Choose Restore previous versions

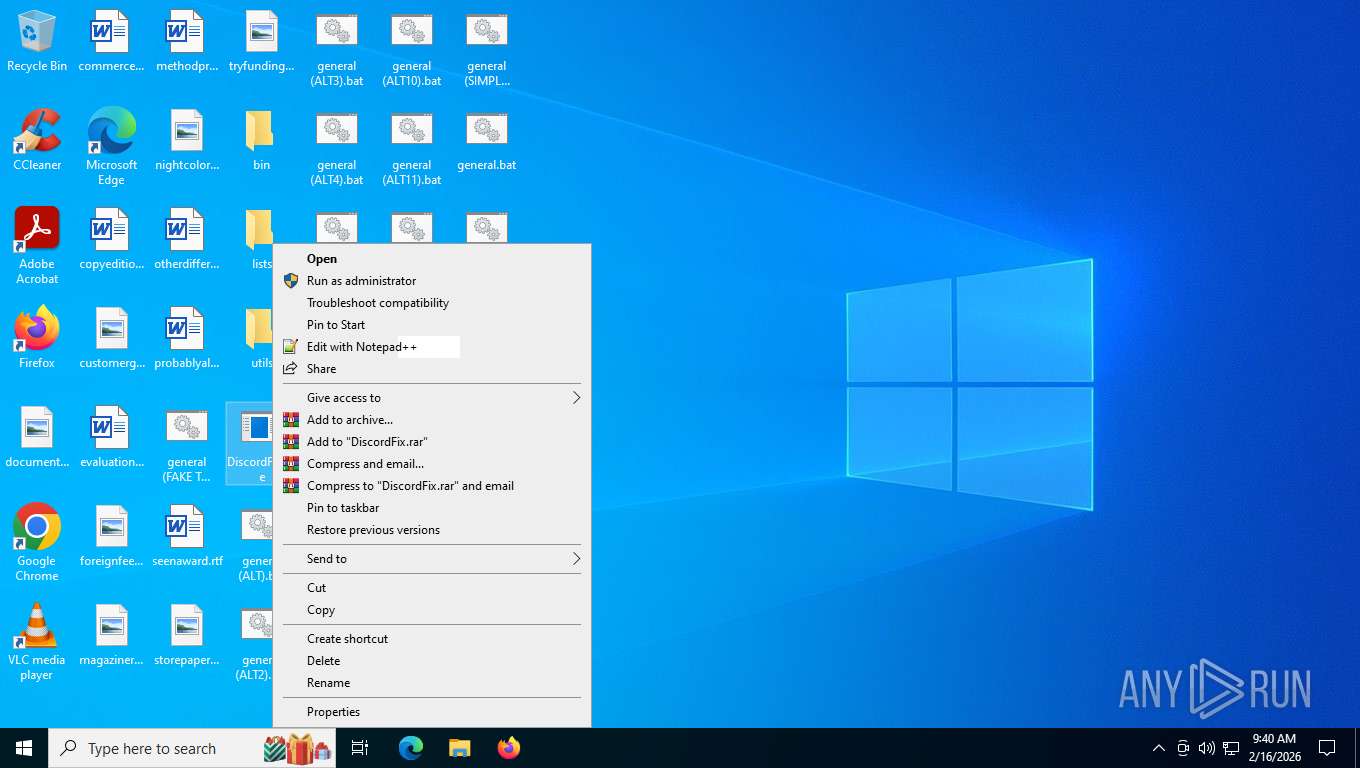pyautogui.click(x=432, y=530)
